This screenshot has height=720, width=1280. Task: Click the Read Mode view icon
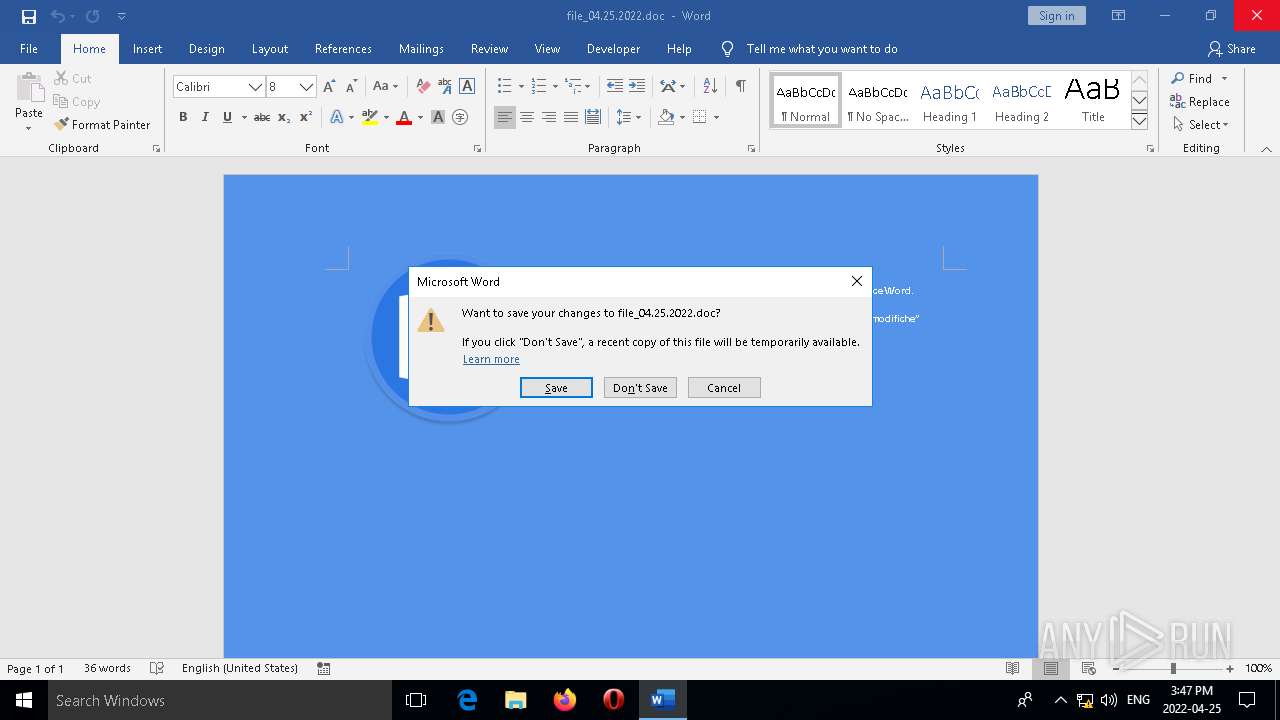pos(1012,669)
